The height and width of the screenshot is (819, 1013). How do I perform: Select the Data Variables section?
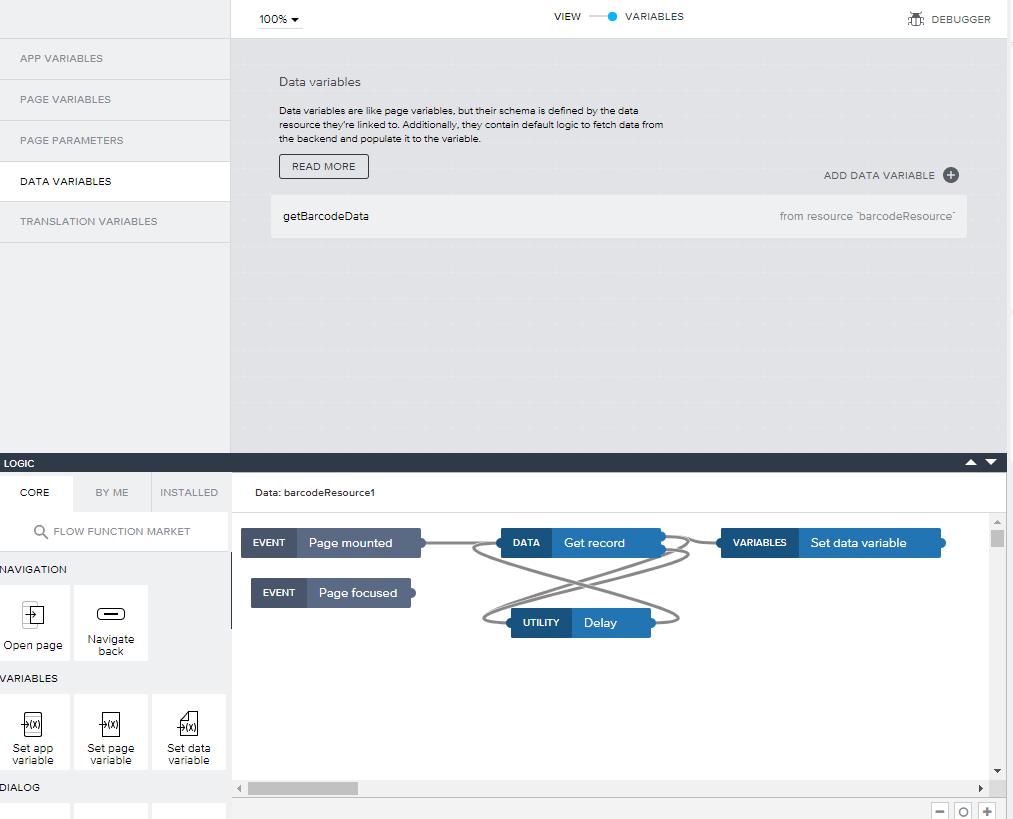click(x=115, y=181)
